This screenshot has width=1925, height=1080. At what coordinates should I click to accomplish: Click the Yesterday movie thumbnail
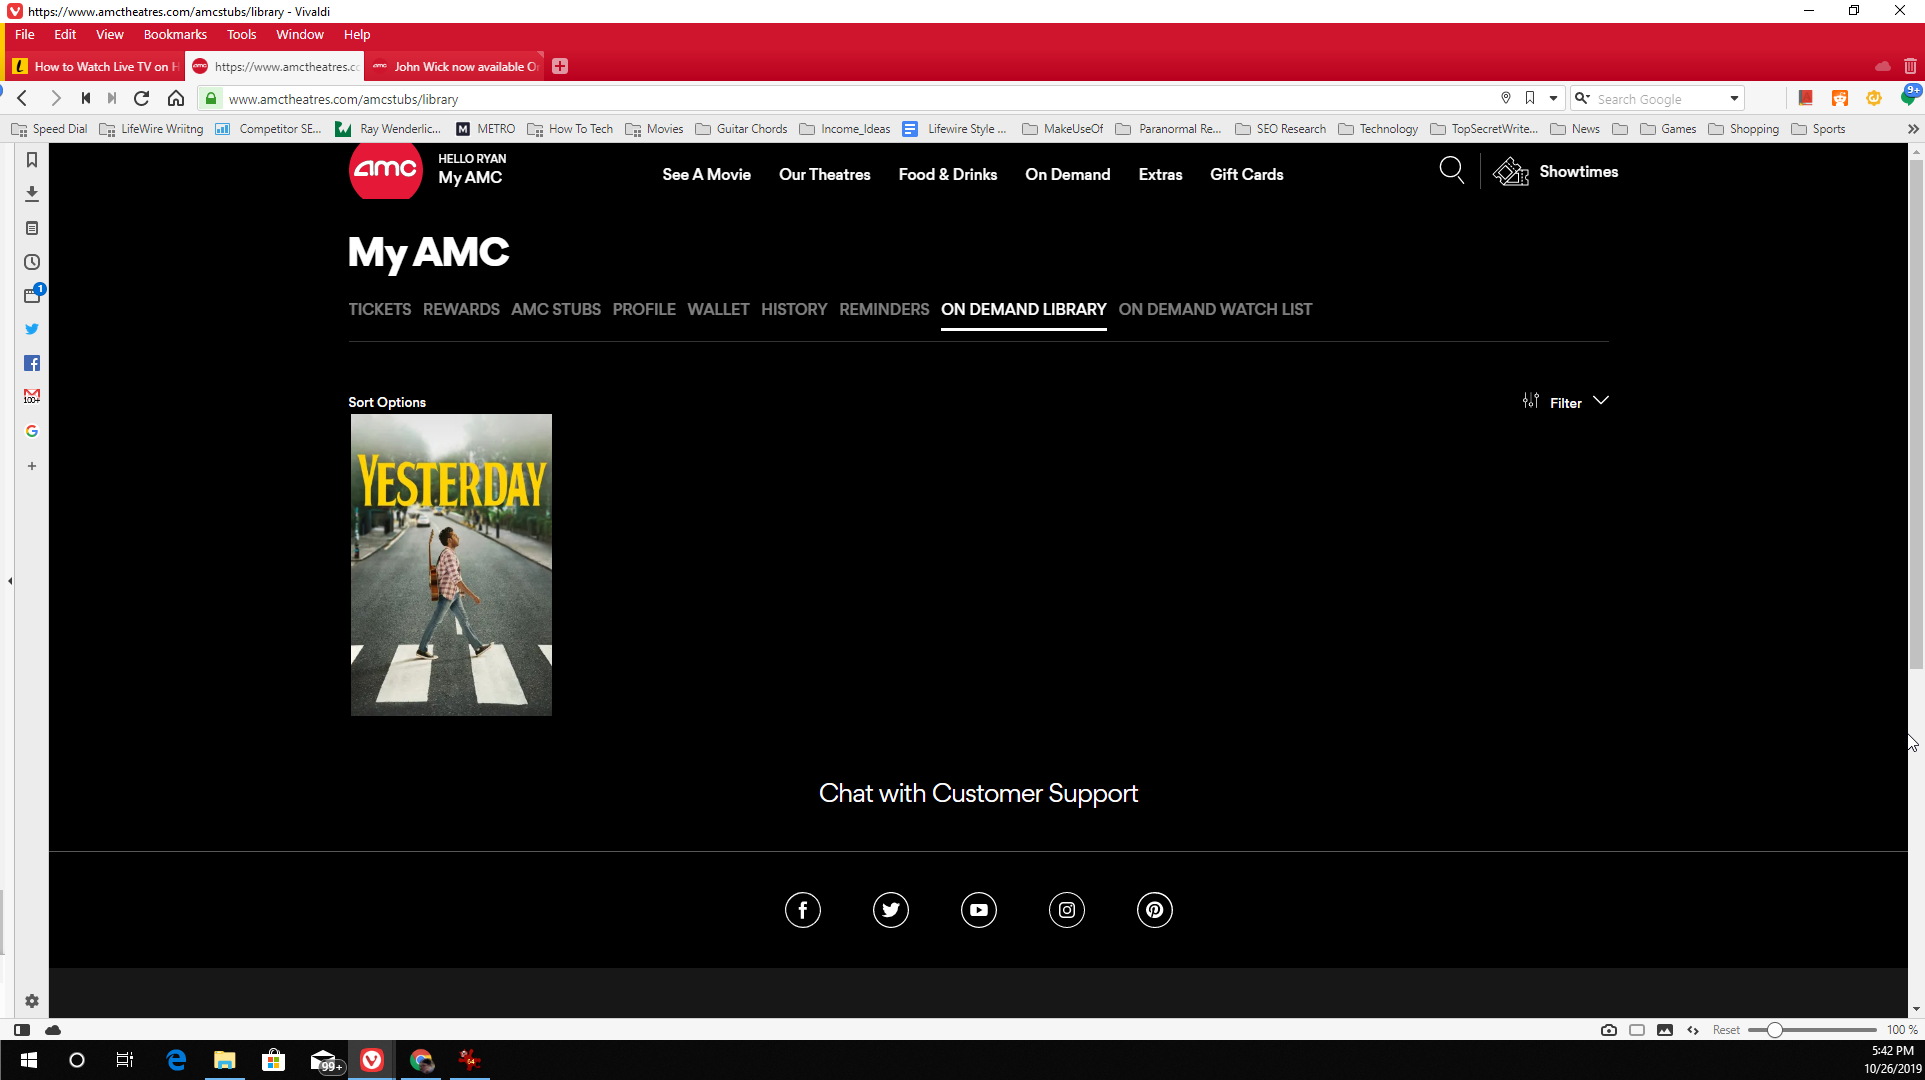coord(451,564)
